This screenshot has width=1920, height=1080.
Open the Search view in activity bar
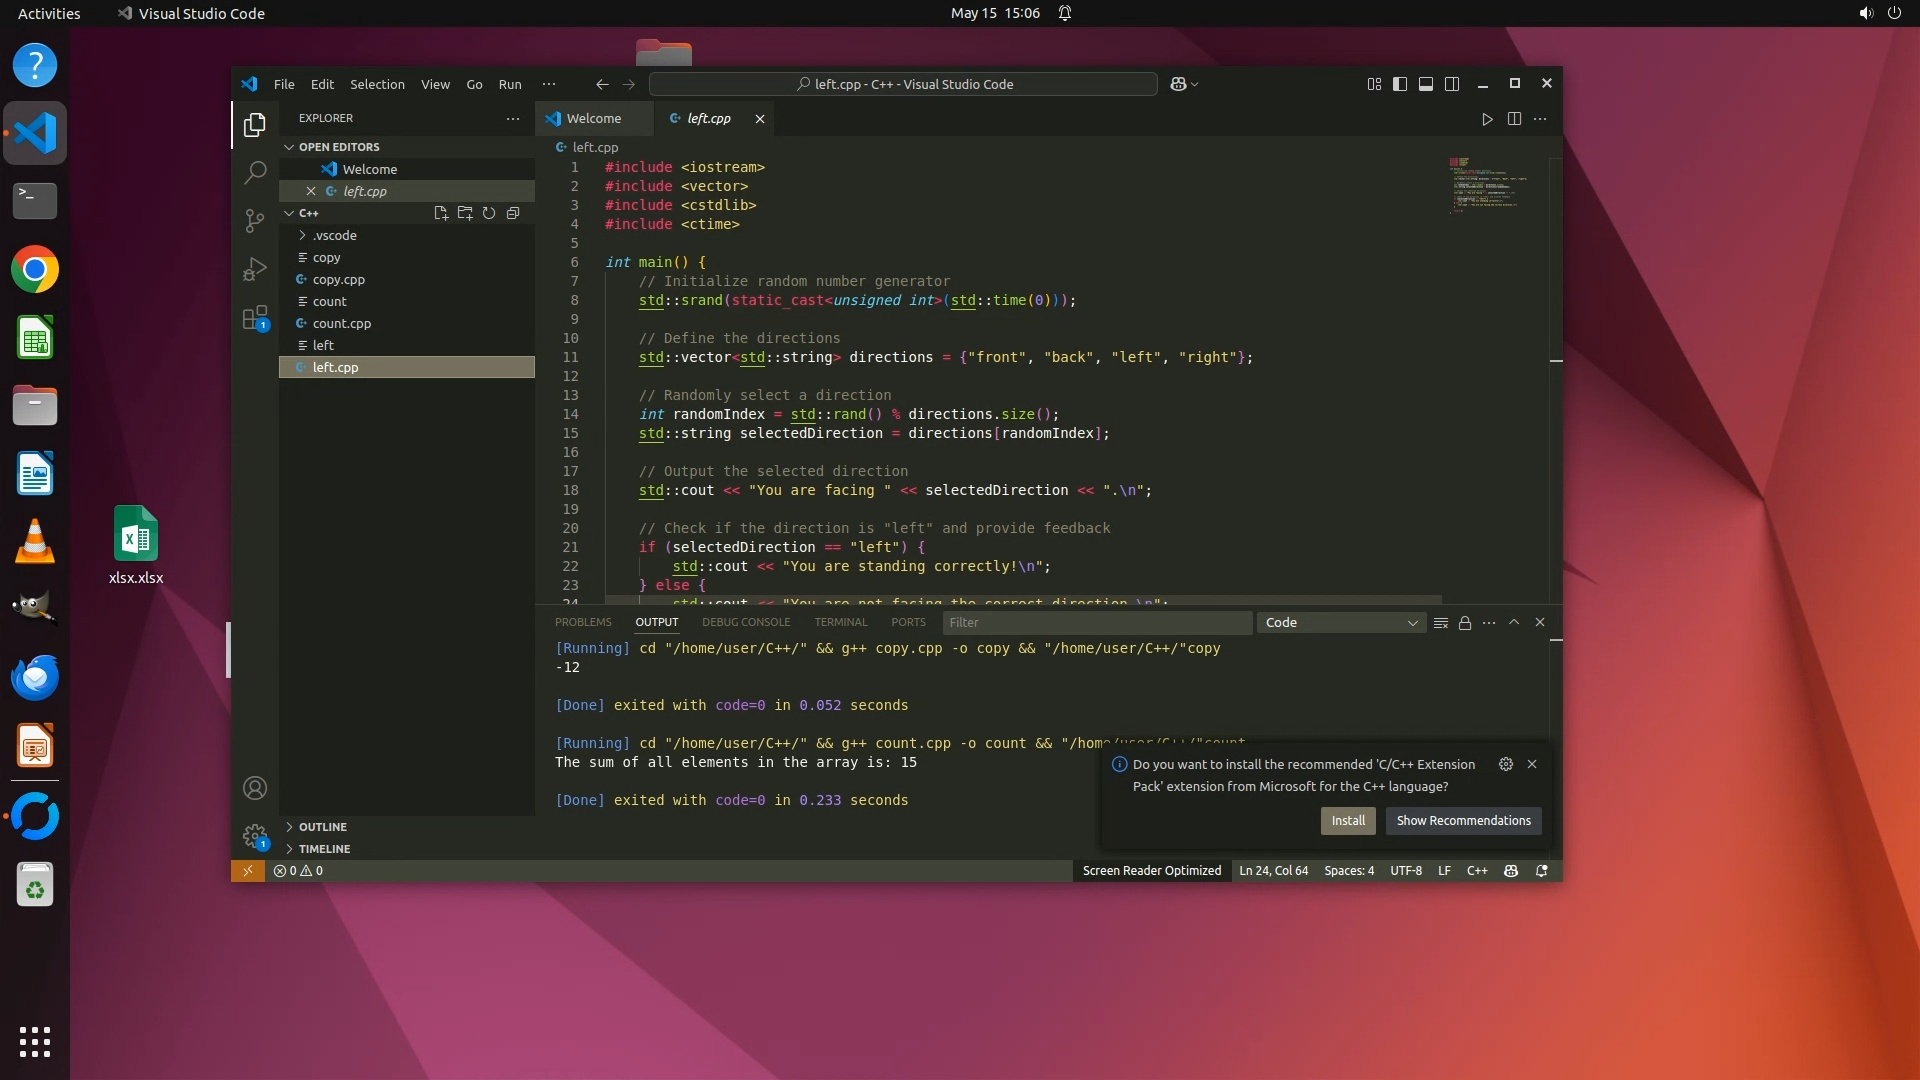[255, 172]
